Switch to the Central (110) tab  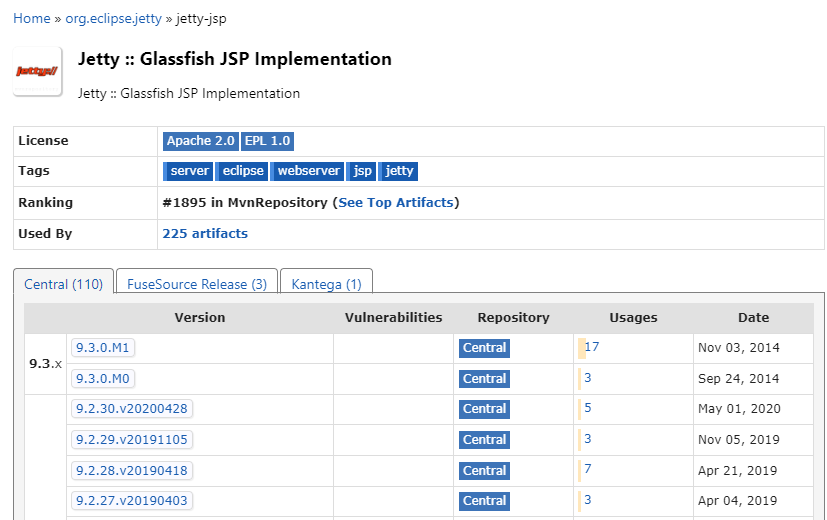63,284
